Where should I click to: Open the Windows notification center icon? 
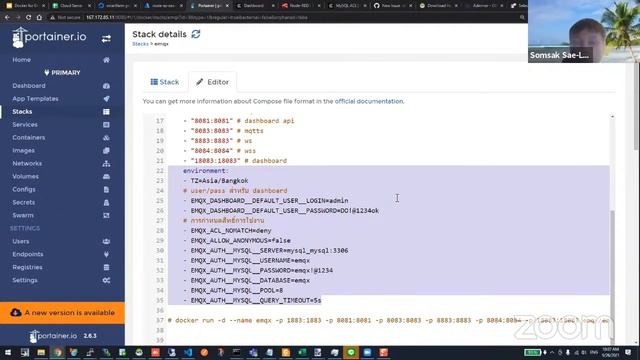[x=628, y=352]
